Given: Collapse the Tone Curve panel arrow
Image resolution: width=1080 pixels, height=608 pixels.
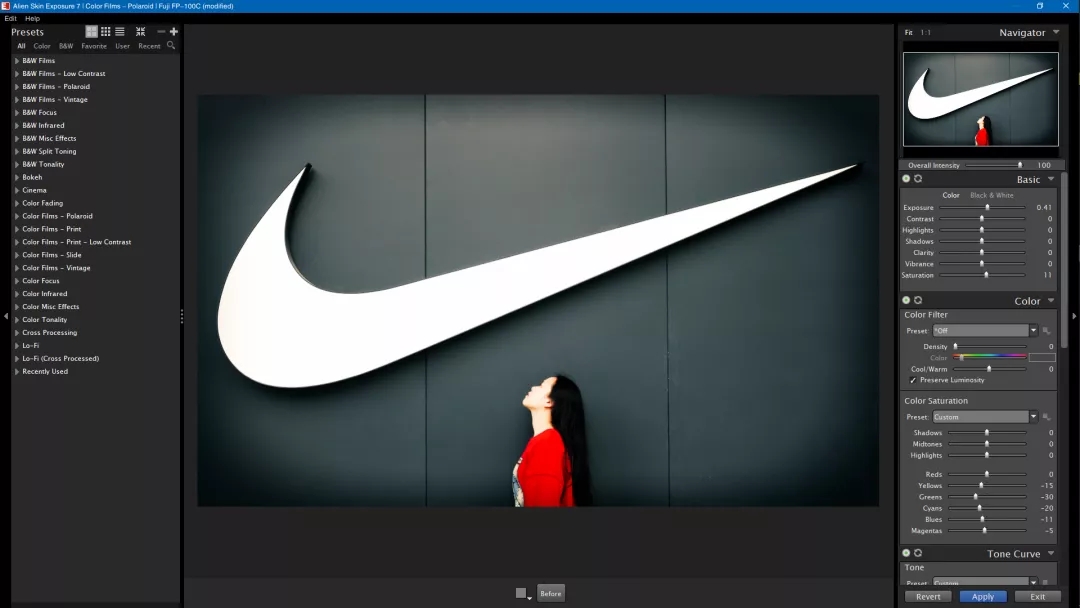Looking at the screenshot, I should (x=1051, y=553).
